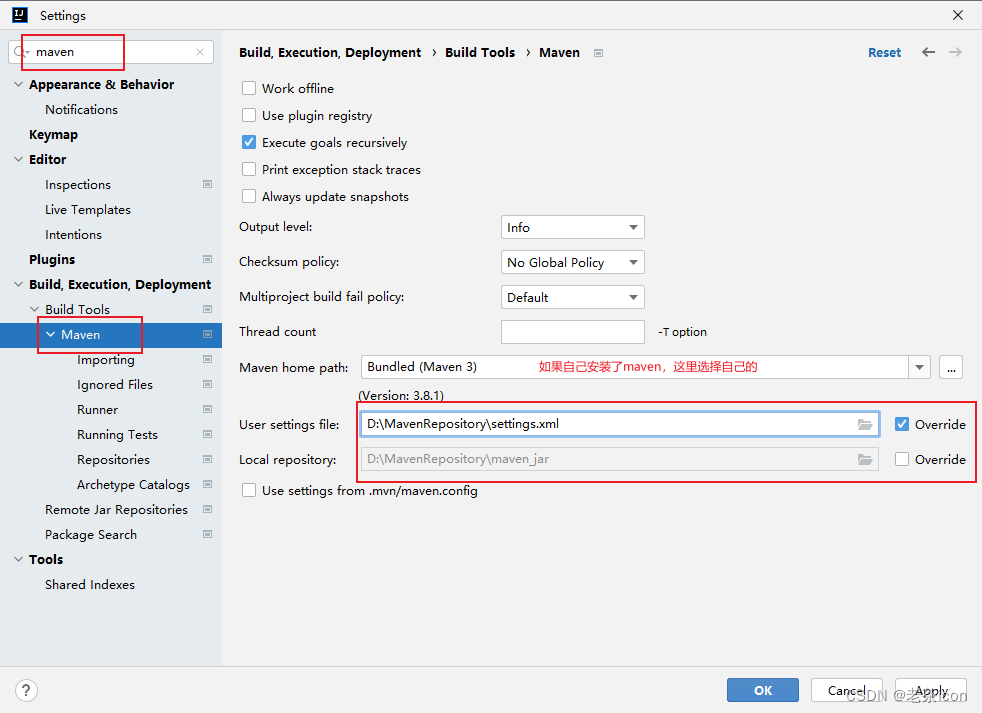Enable Print exception stack traces

coord(249,169)
